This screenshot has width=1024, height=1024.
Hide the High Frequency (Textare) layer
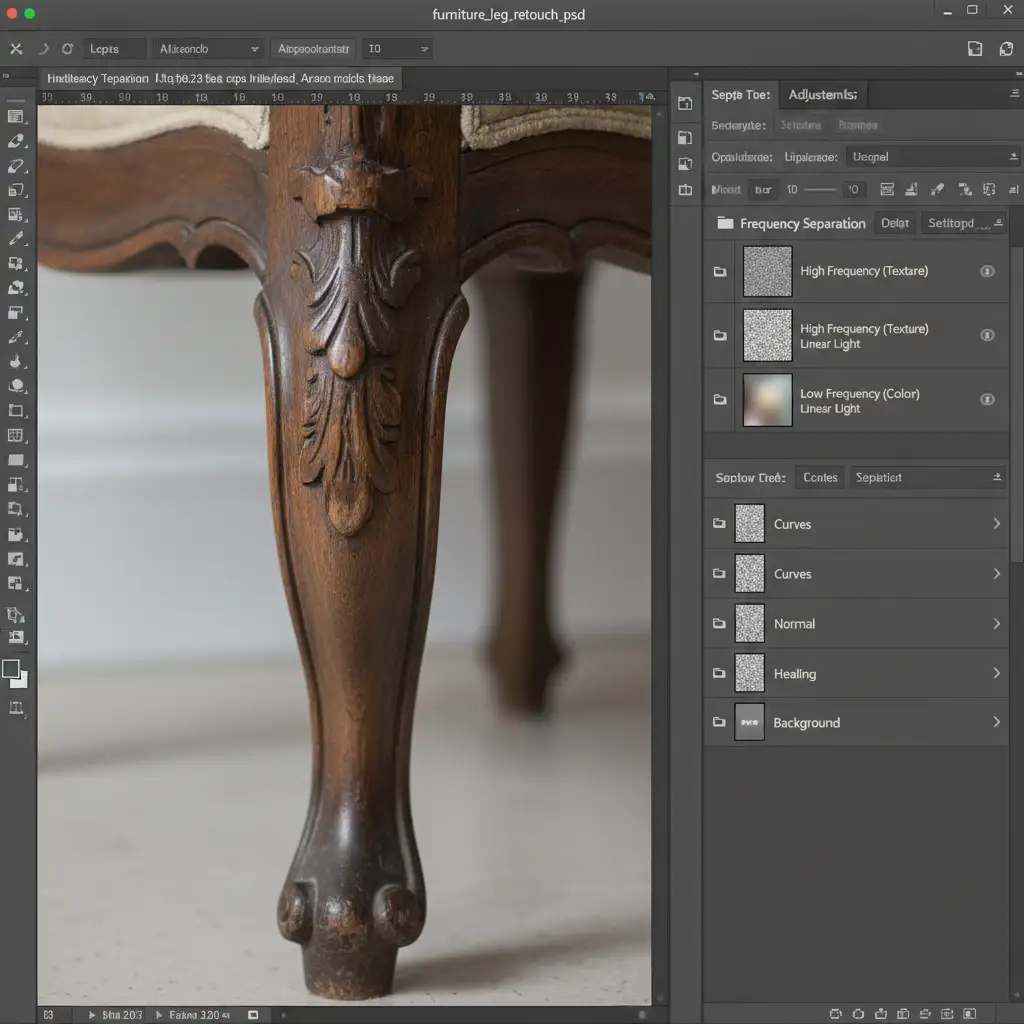pos(987,271)
